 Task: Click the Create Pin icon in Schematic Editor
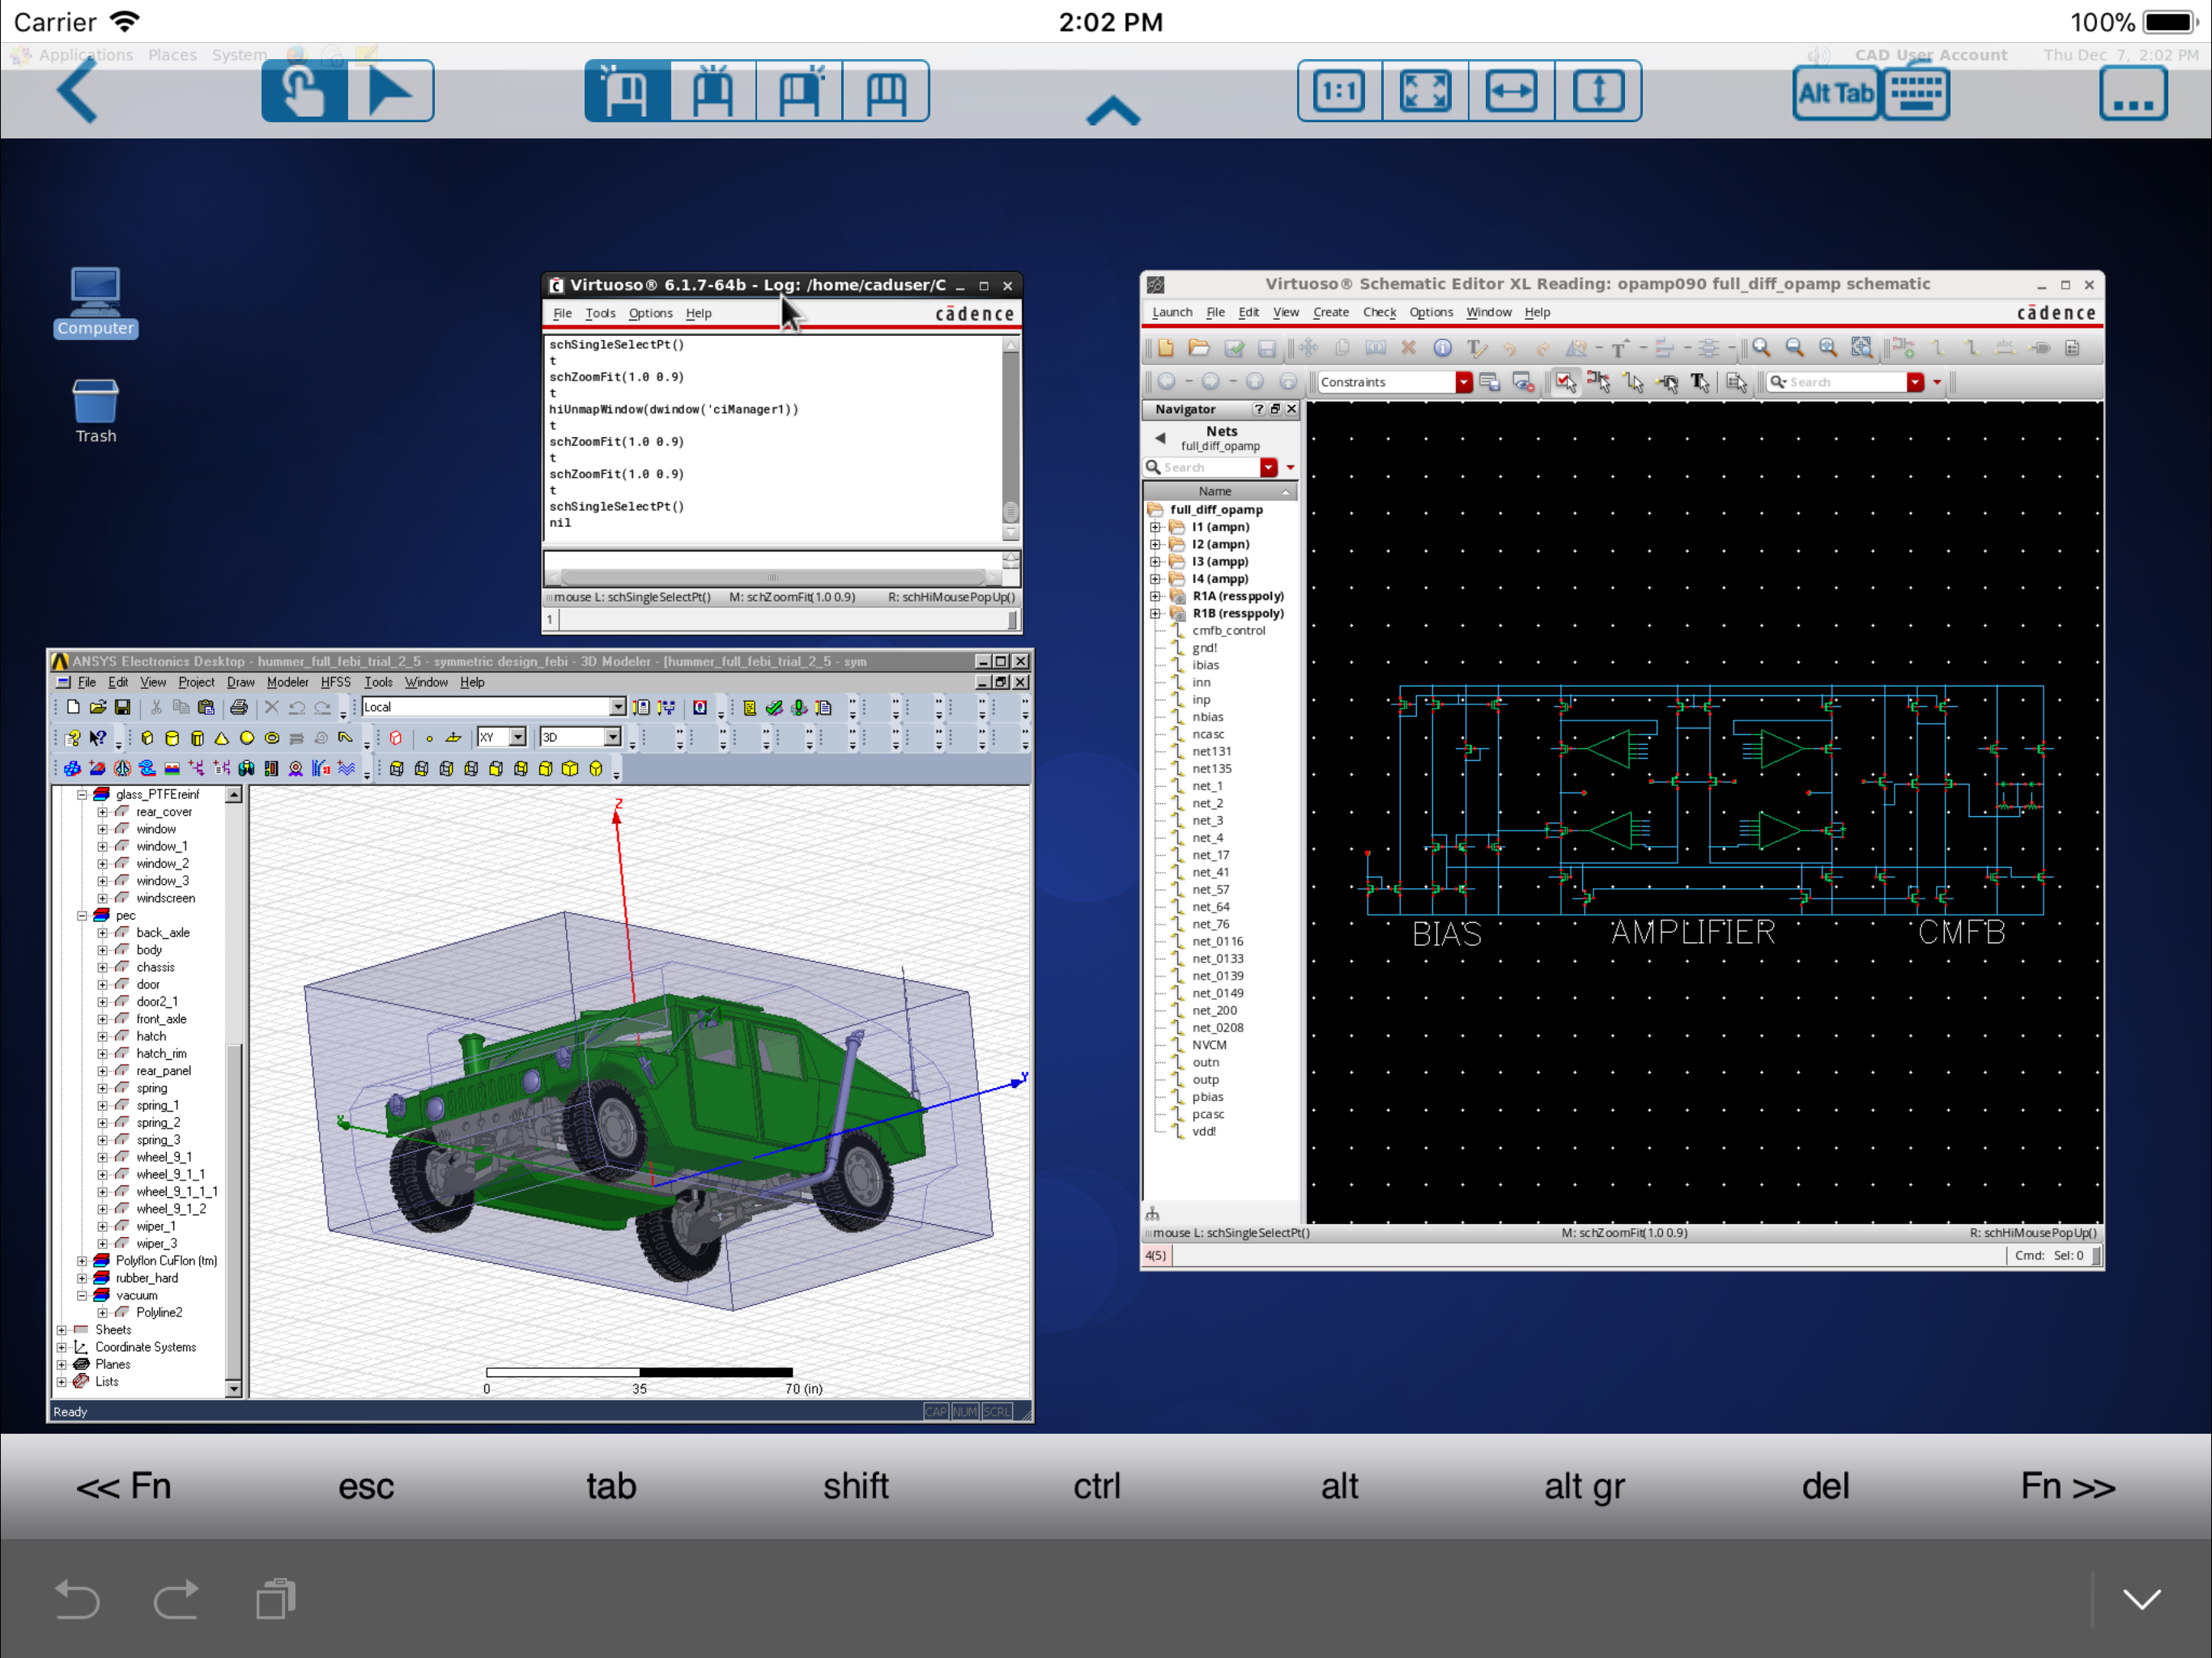(2040, 348)
